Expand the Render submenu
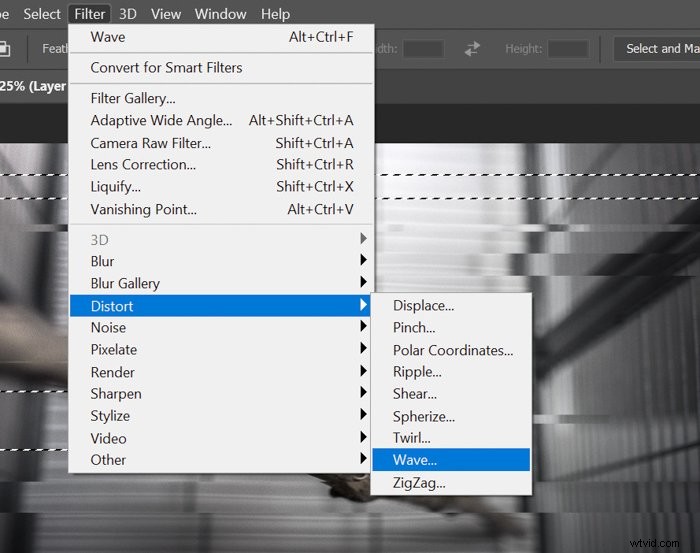Viewport: 700px width, 553px height. (x=221, y=372)
